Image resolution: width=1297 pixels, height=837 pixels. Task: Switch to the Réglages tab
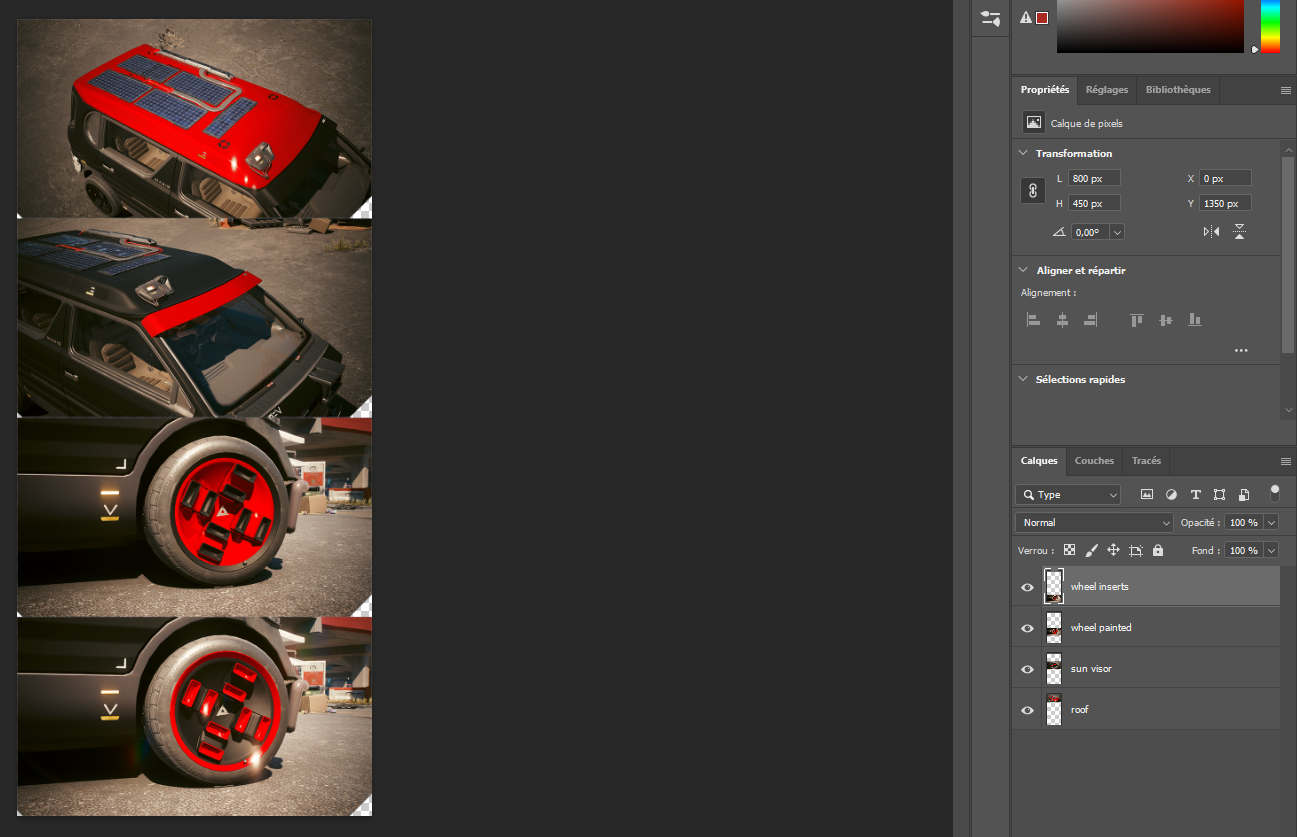point(1107,90)
